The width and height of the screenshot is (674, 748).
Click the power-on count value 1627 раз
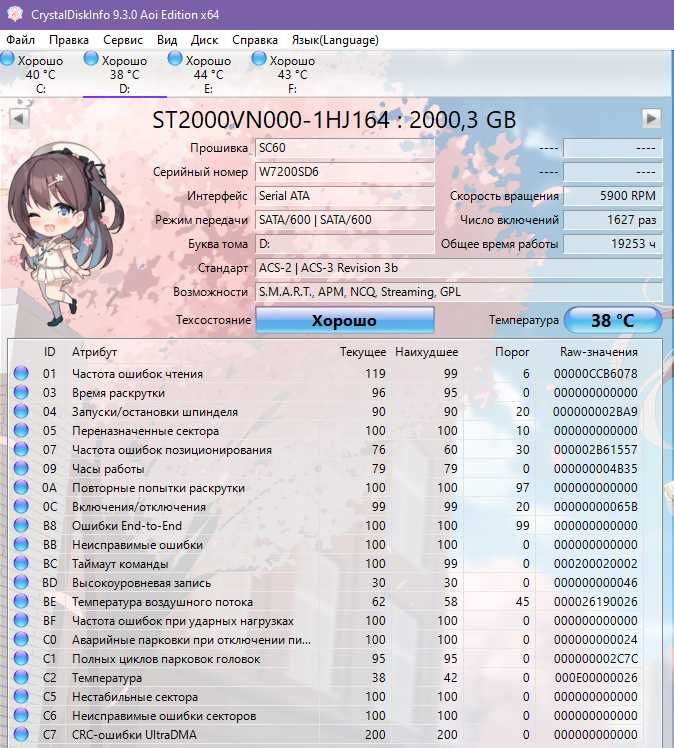[612, 220]
